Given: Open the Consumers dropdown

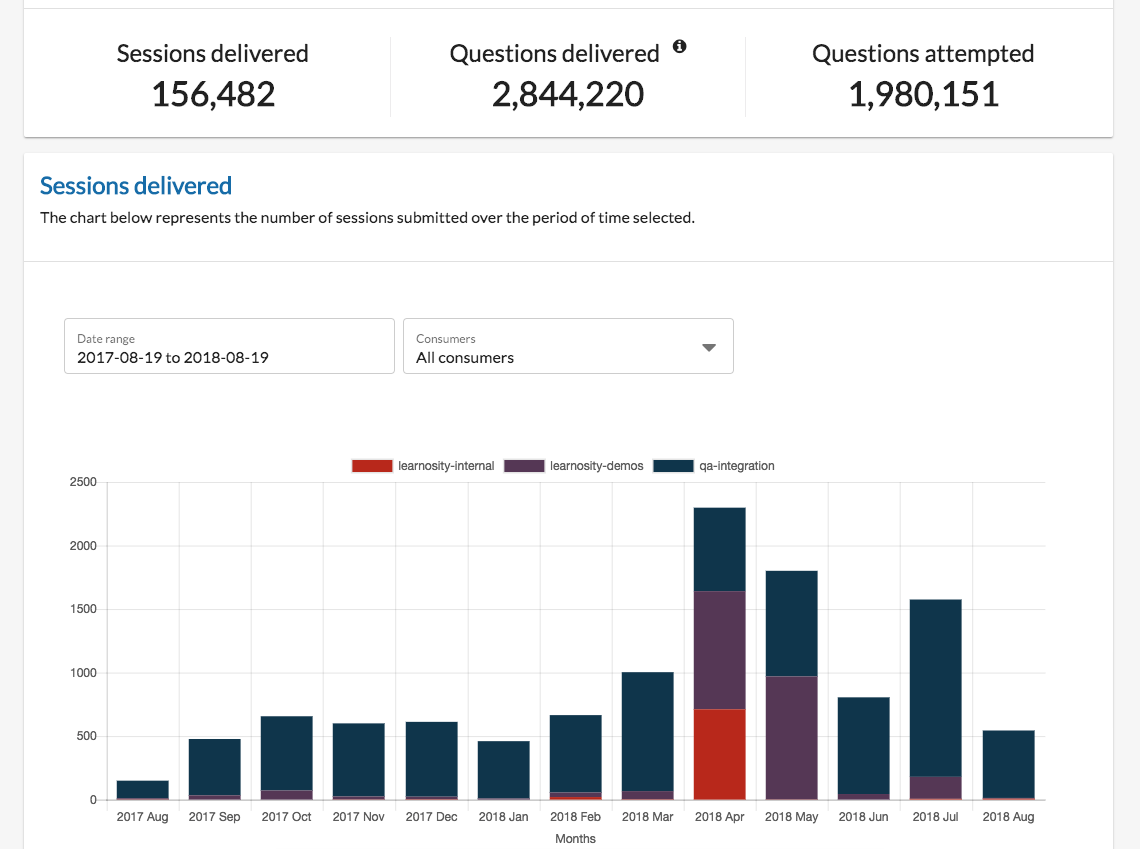Looking at the screenshot, I should tap(568, 346).
